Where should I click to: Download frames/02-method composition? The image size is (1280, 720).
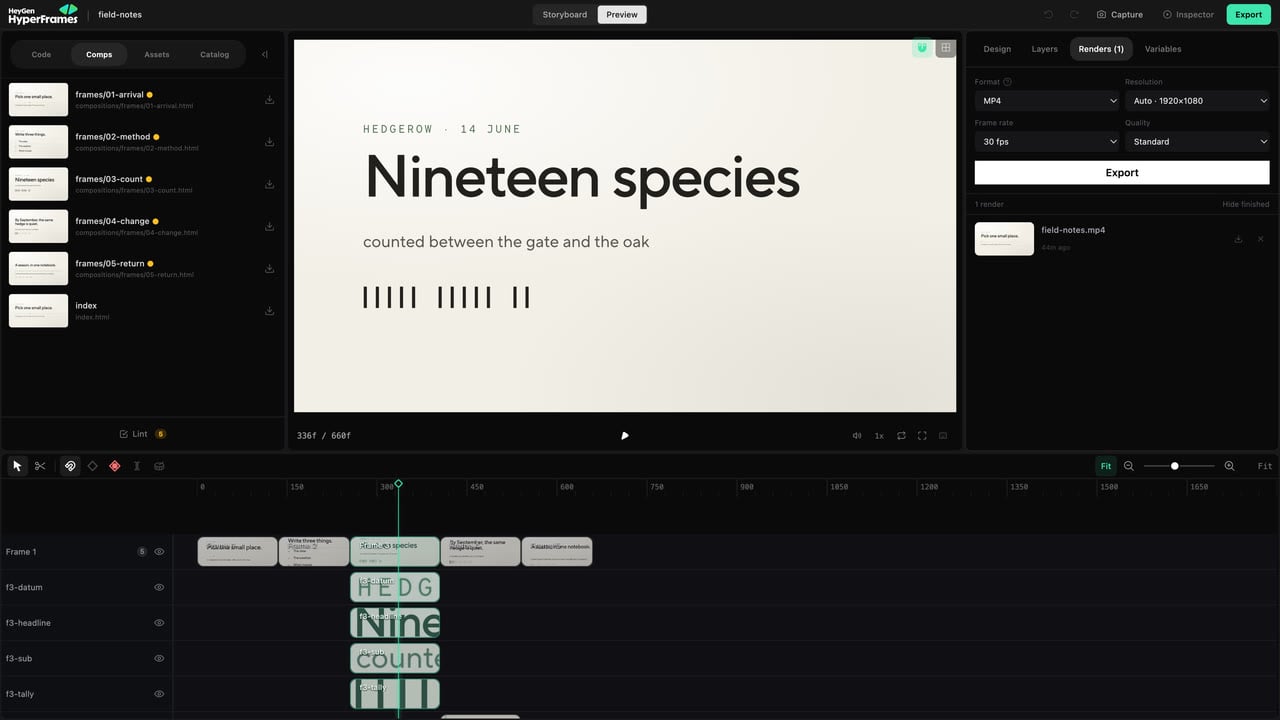269,142
